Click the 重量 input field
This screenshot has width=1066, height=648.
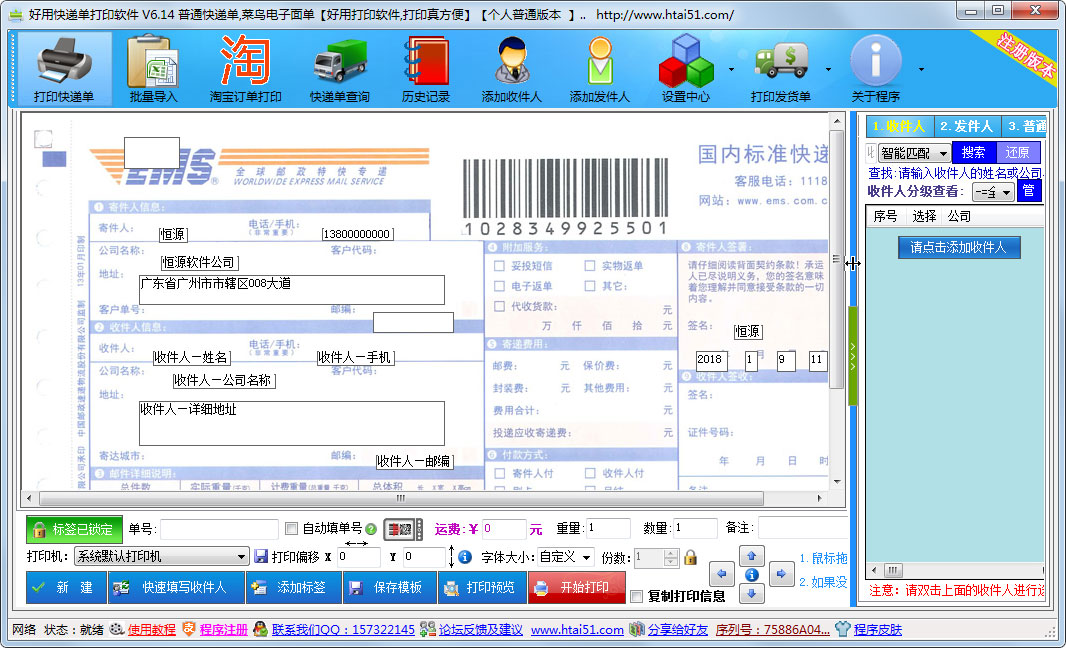pos(608,528)
